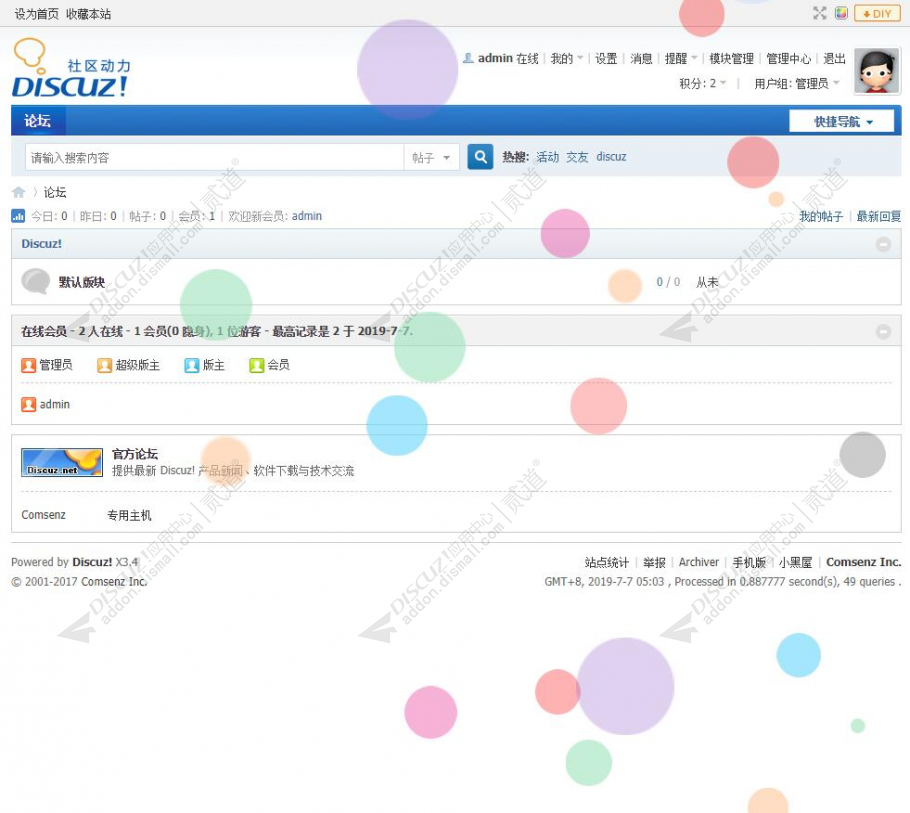Click the home breadcrumb icon
The width and height of the screenshot is (910, 813).
coord(19,192)
